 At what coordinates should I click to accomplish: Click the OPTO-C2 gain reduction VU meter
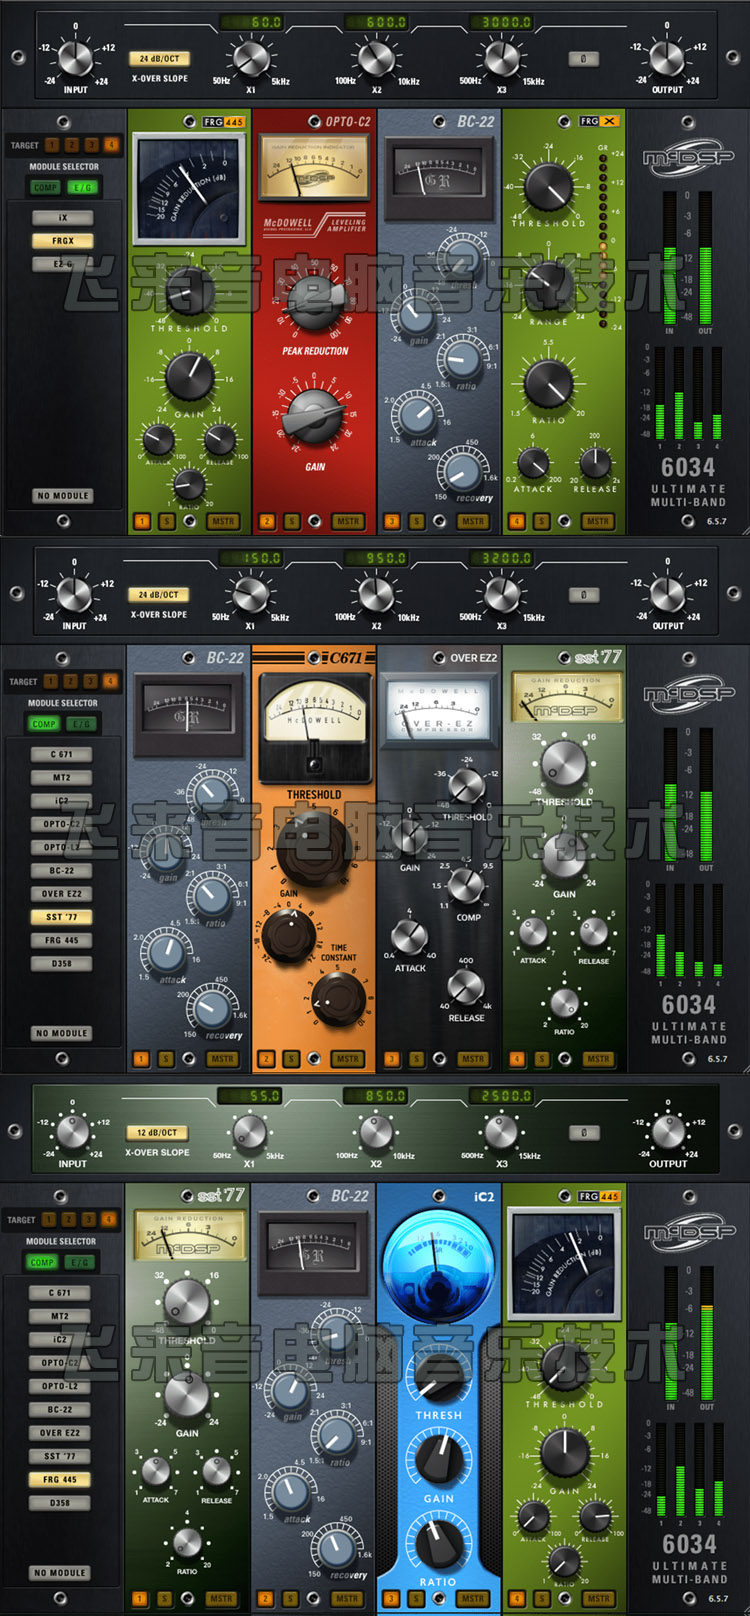(x=314, y=167)
